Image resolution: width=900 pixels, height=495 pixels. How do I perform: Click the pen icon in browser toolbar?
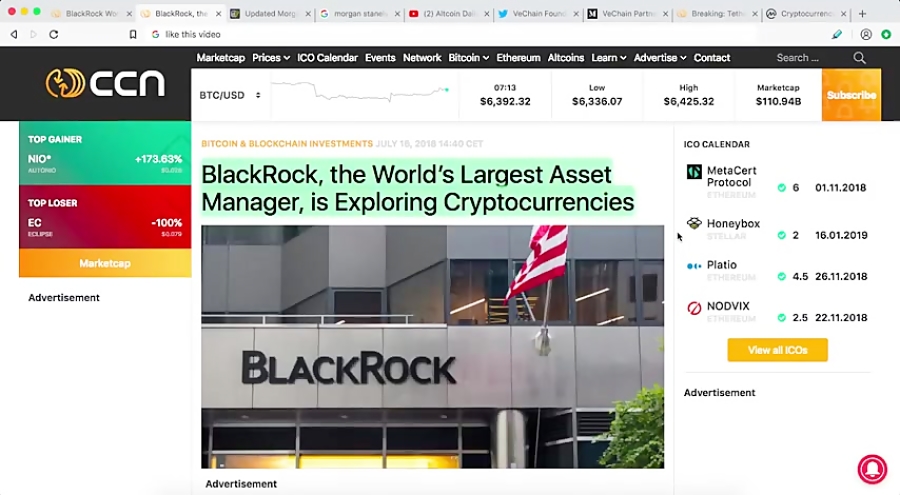coord(837,34)
